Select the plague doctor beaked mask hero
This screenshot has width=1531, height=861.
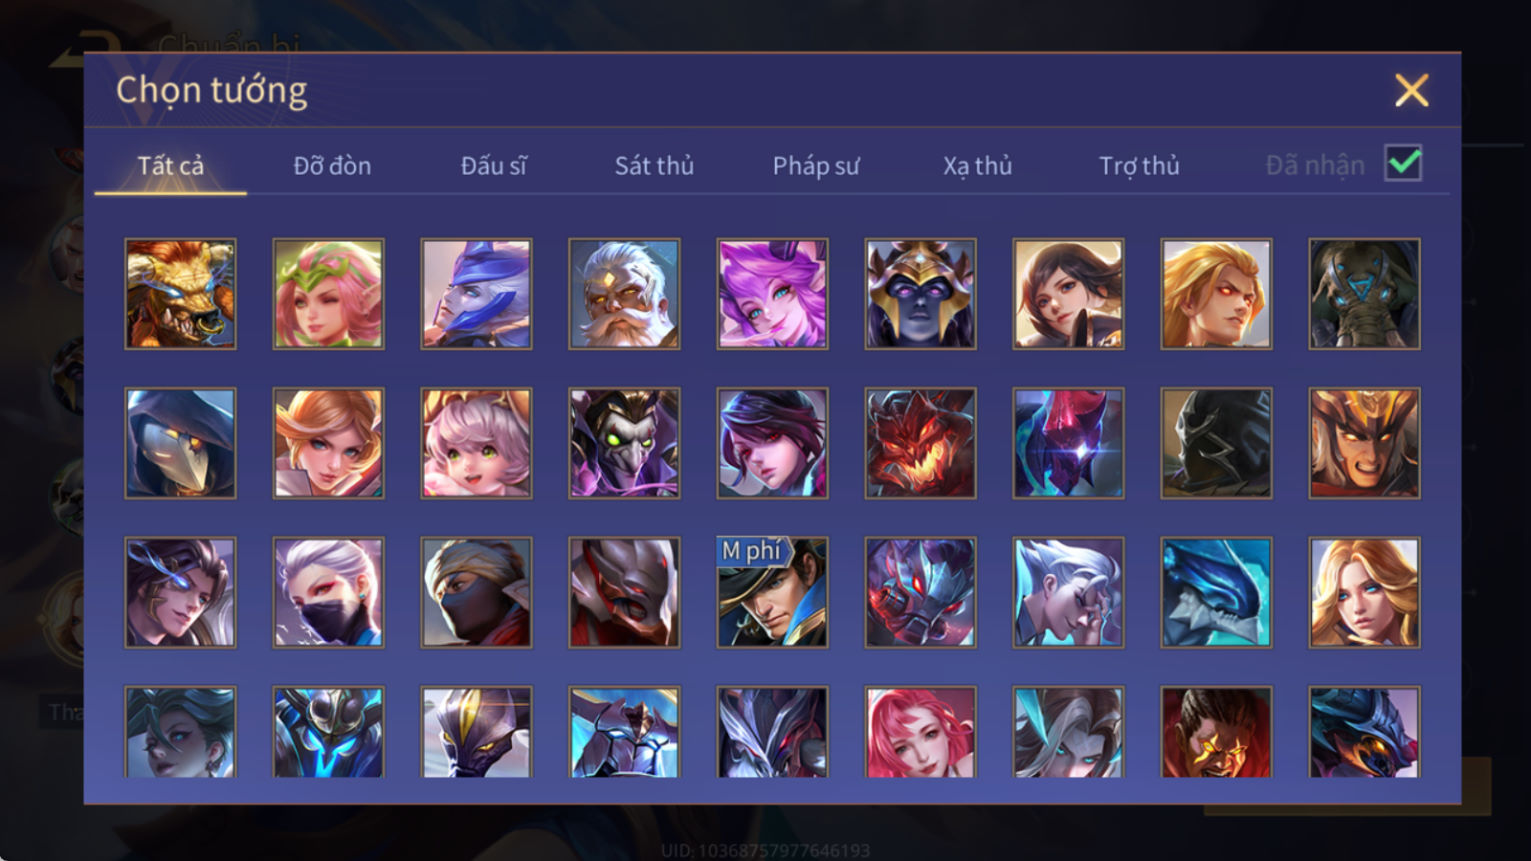180,443
